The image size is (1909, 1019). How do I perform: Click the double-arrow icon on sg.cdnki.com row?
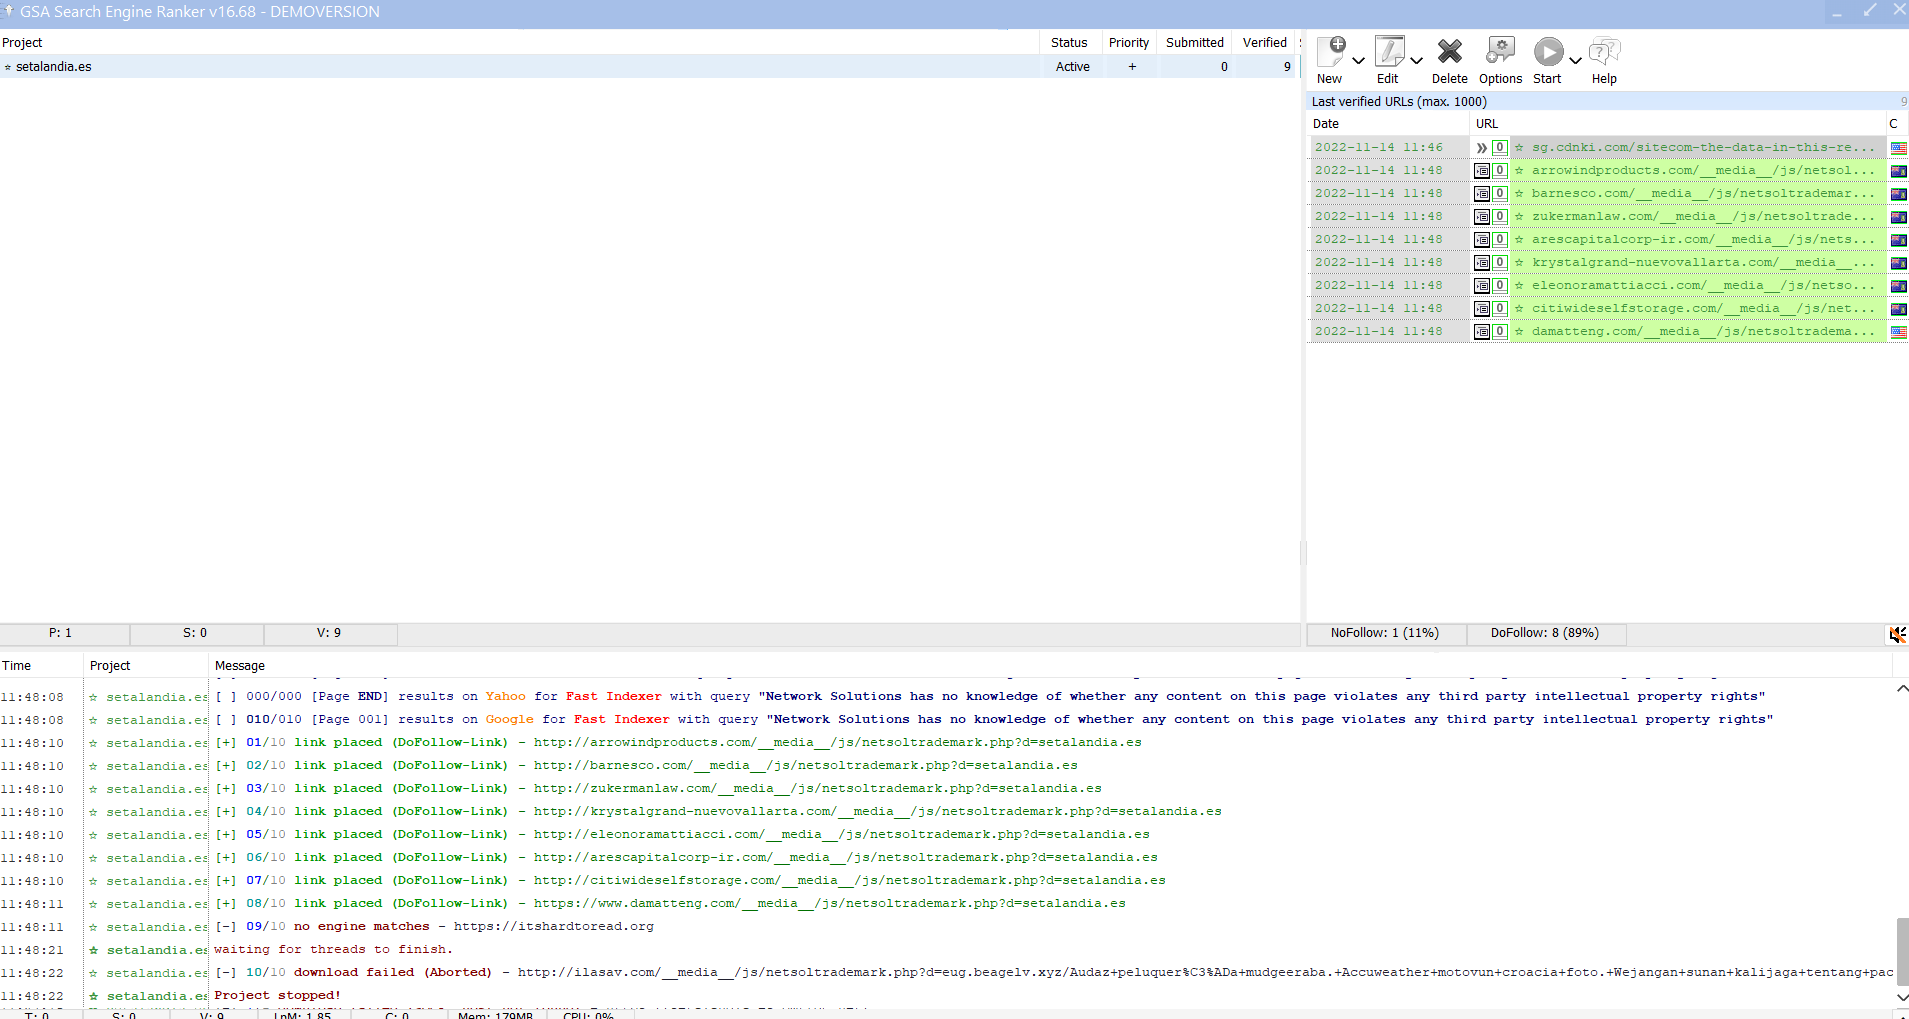click(x=1482, y=148)
